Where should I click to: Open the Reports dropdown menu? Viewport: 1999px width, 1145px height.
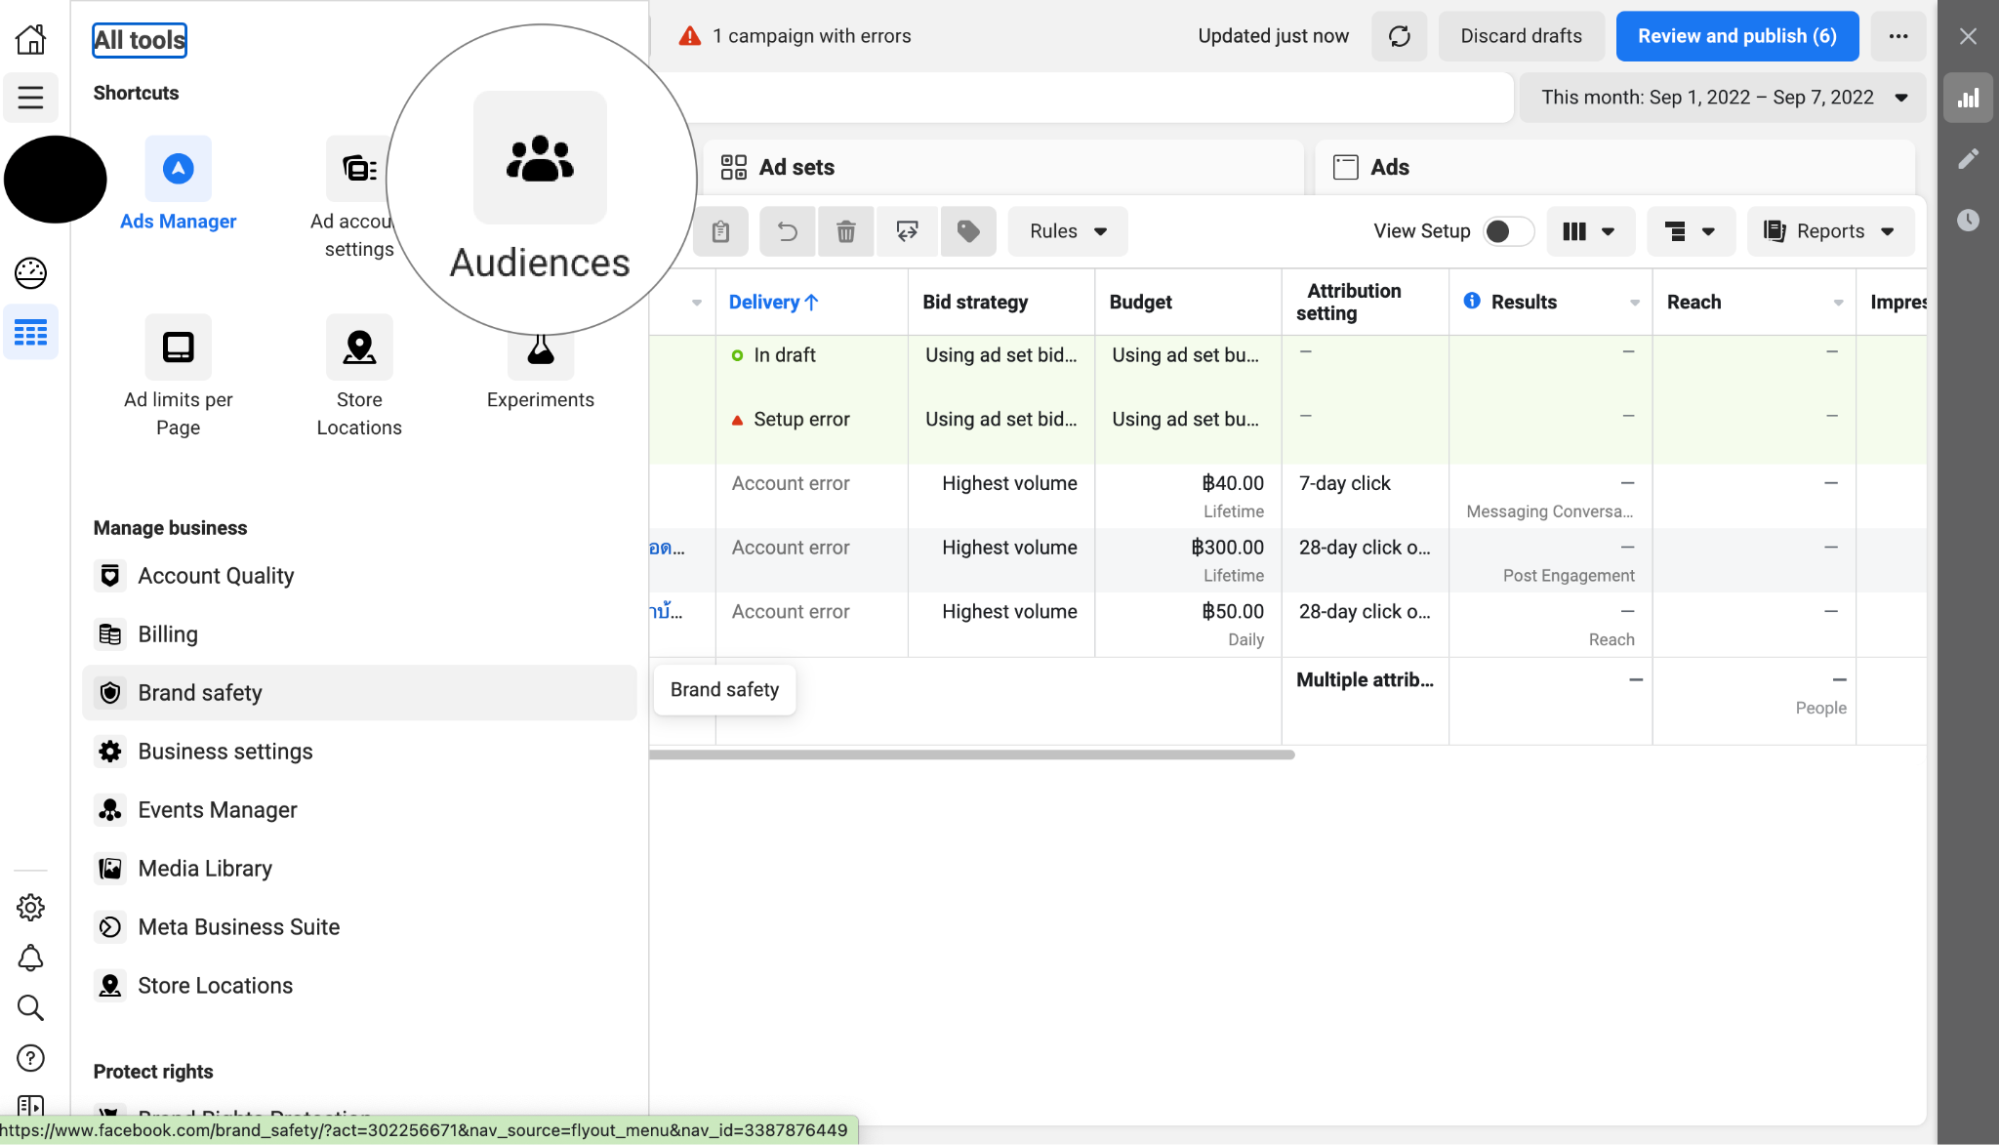pos(1829,232)
